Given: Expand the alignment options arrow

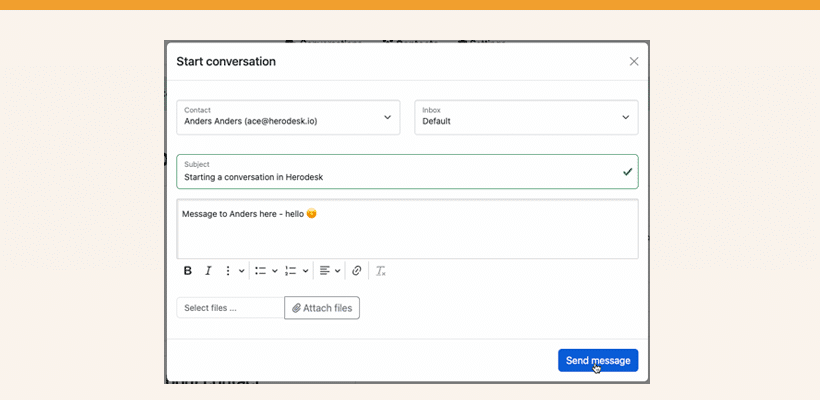Looking at the screenshot, I should [338, 271].
